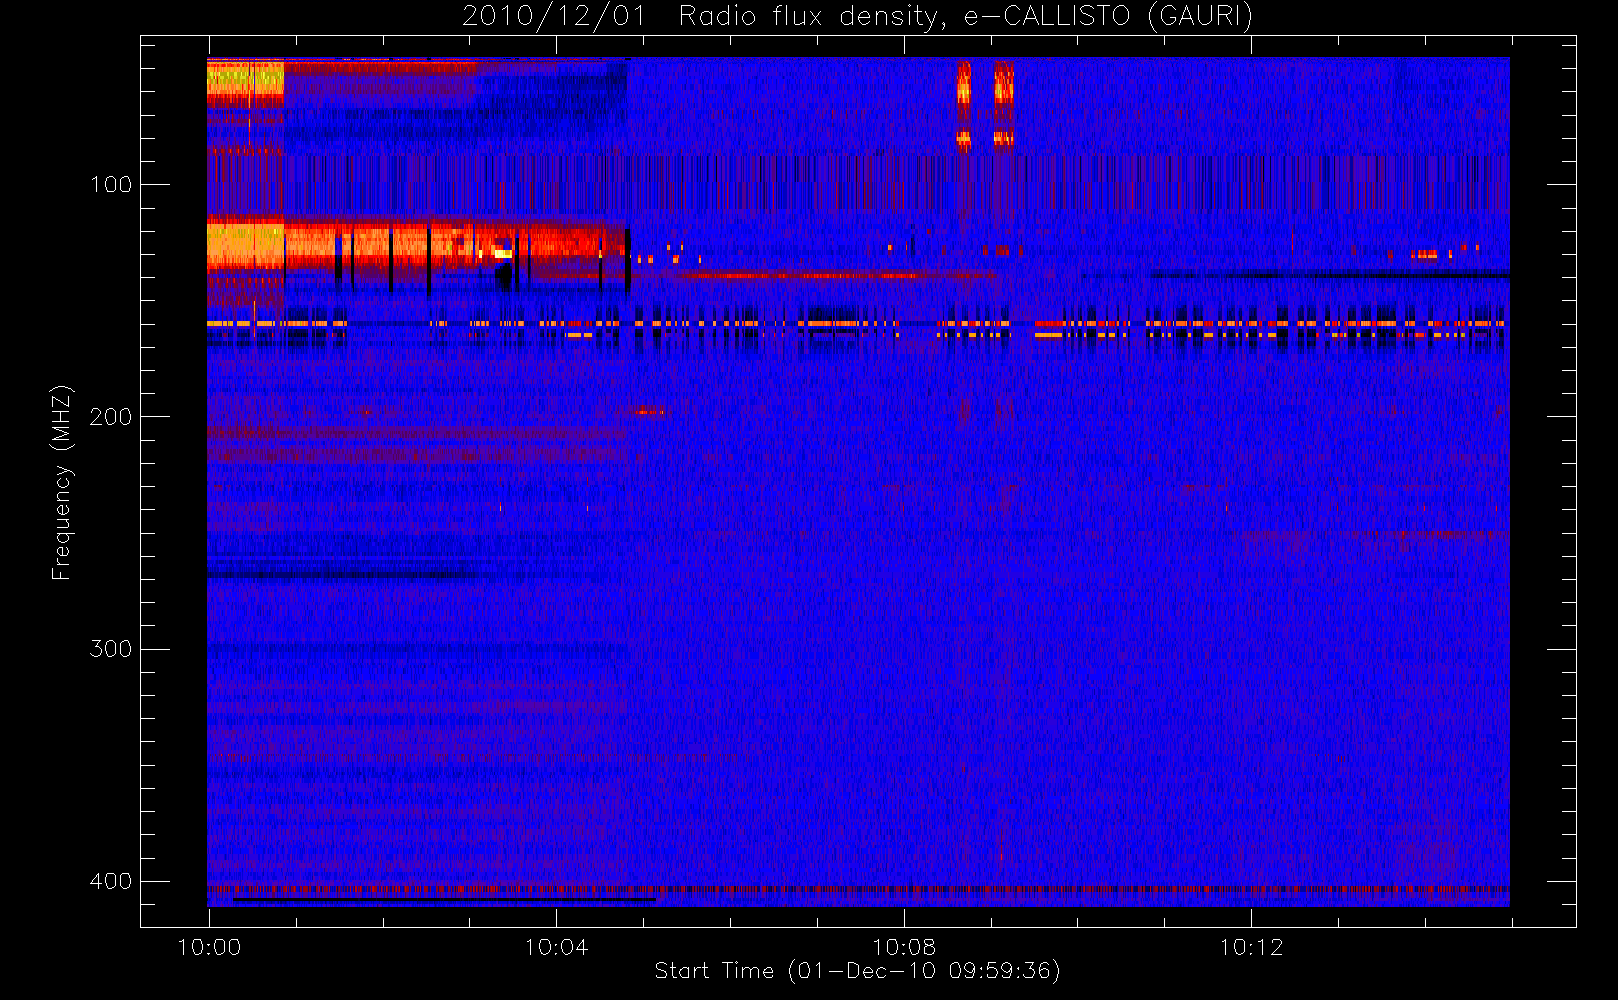Click the plot title mentioning e-CALLISTO (GAURI)
Image resolution: width=1618 pixels, height=1000 pixels.
pos(857,17)
